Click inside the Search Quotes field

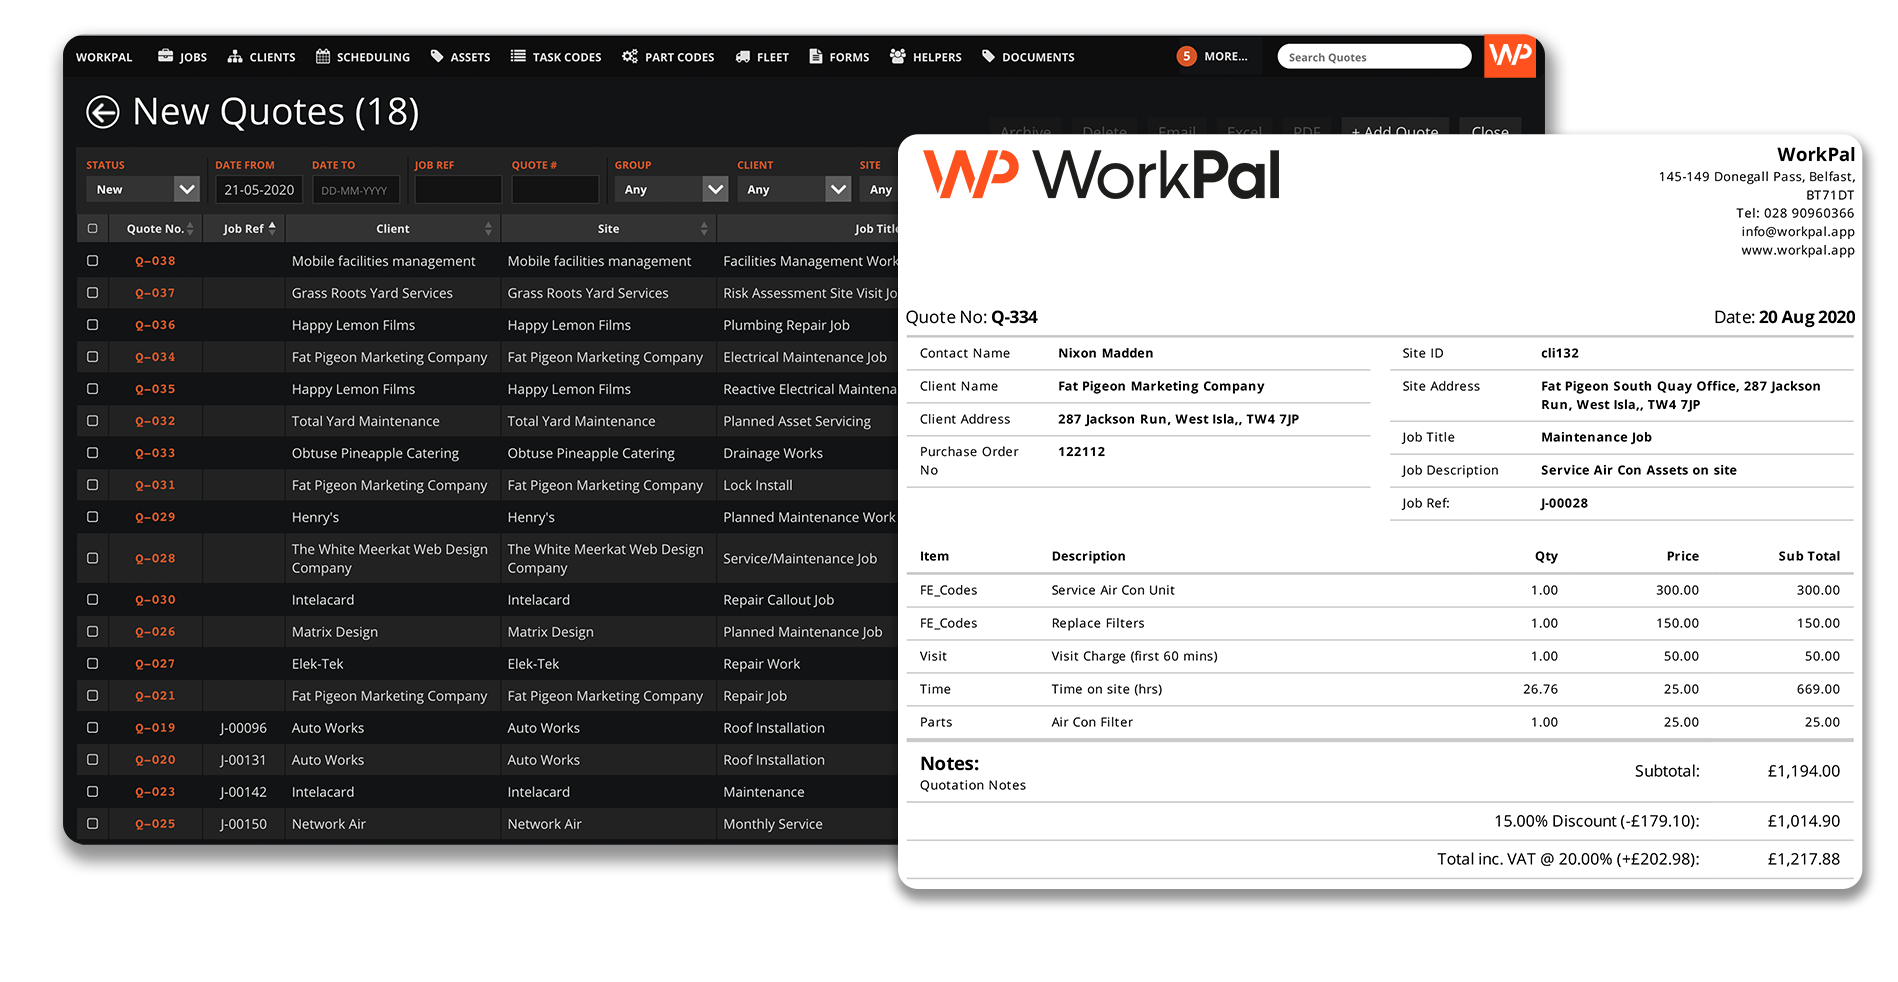tap(1373, 56)
